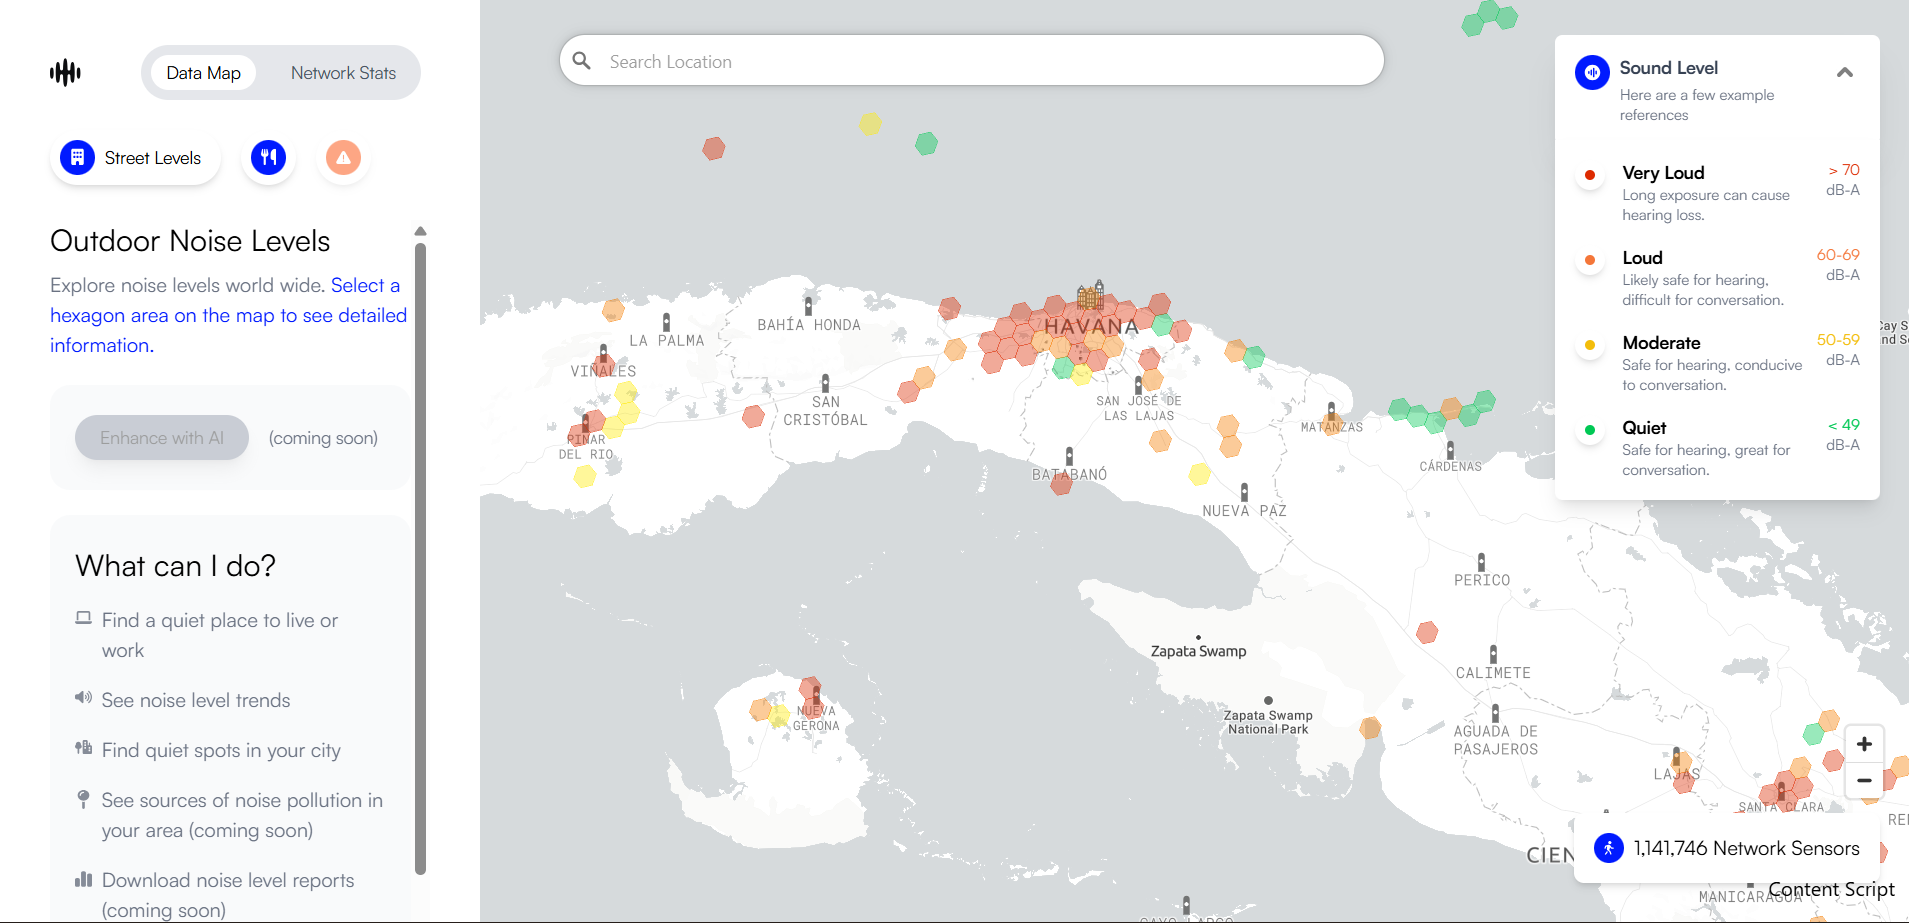This screenshot has width=1909, height=923.
Task: Click the Quiet green color dot
Action: click(x=1590, y=430)
